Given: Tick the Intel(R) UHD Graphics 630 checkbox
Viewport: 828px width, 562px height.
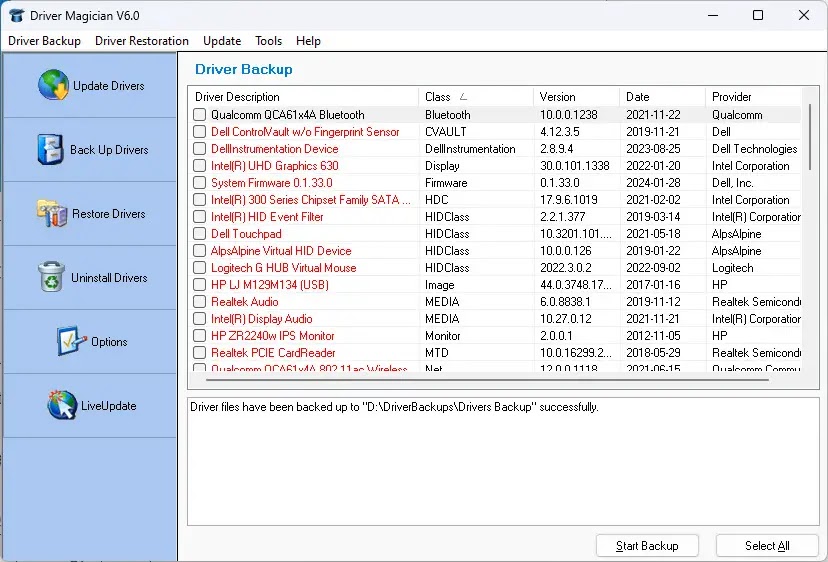Looking at the screenshot, I should [x=199, y=165].
